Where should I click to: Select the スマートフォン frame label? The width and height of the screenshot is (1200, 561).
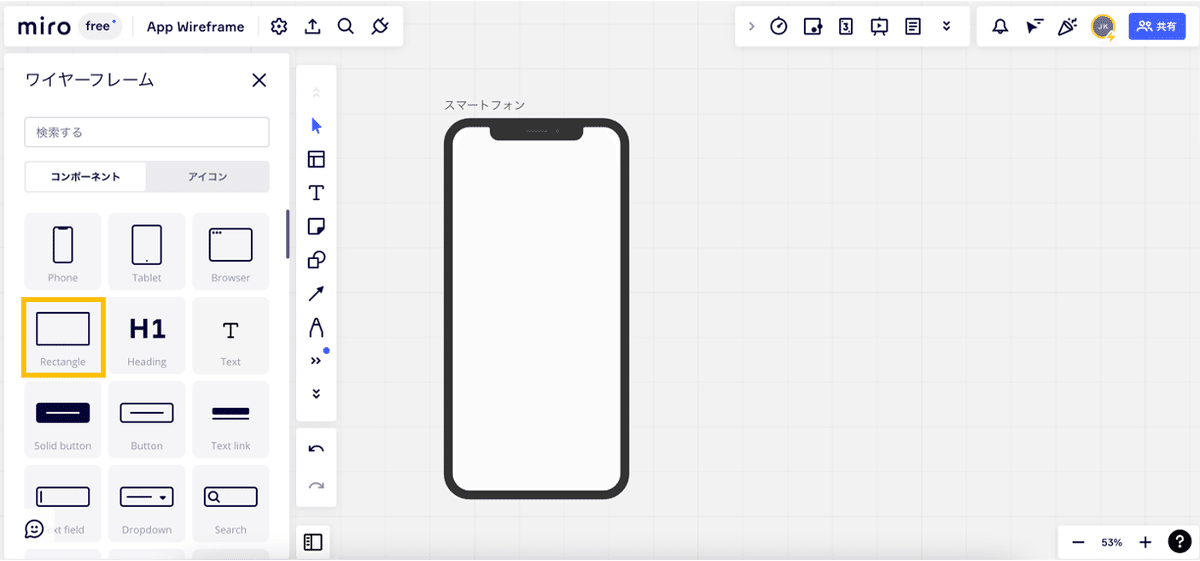pyautogui.click(x=485, y=105)
